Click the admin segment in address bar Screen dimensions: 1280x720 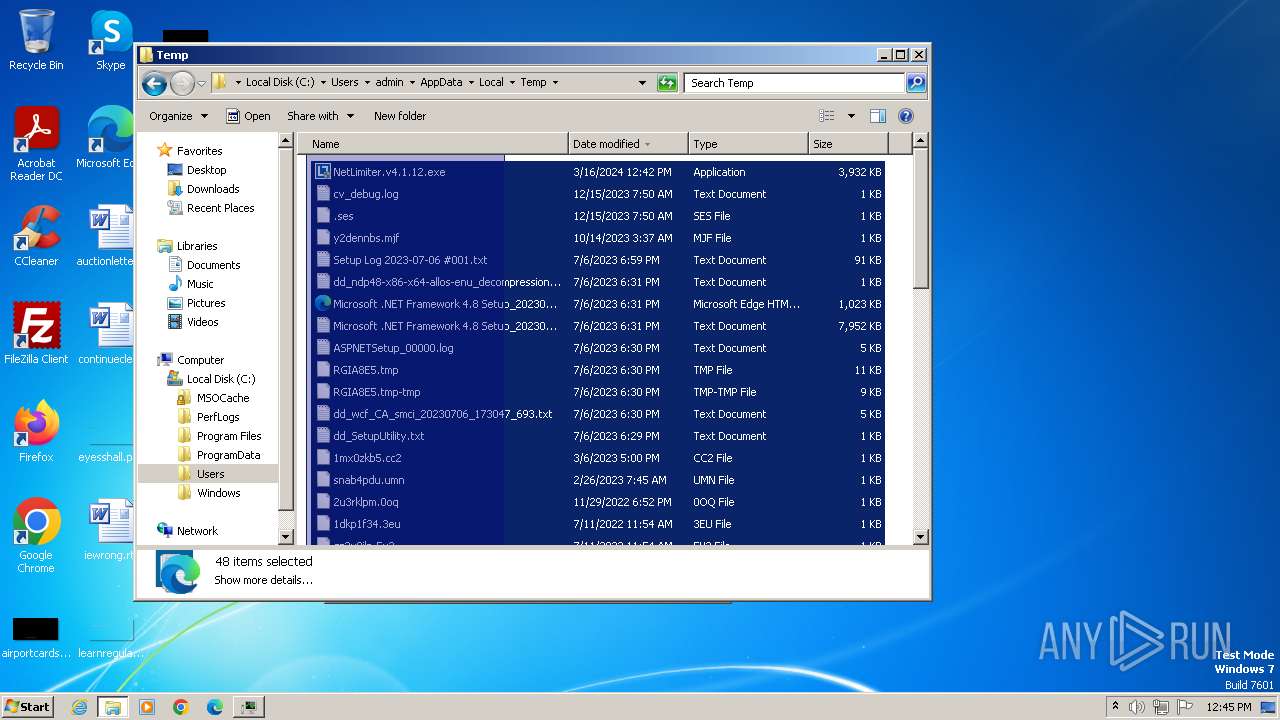point(389,83)
